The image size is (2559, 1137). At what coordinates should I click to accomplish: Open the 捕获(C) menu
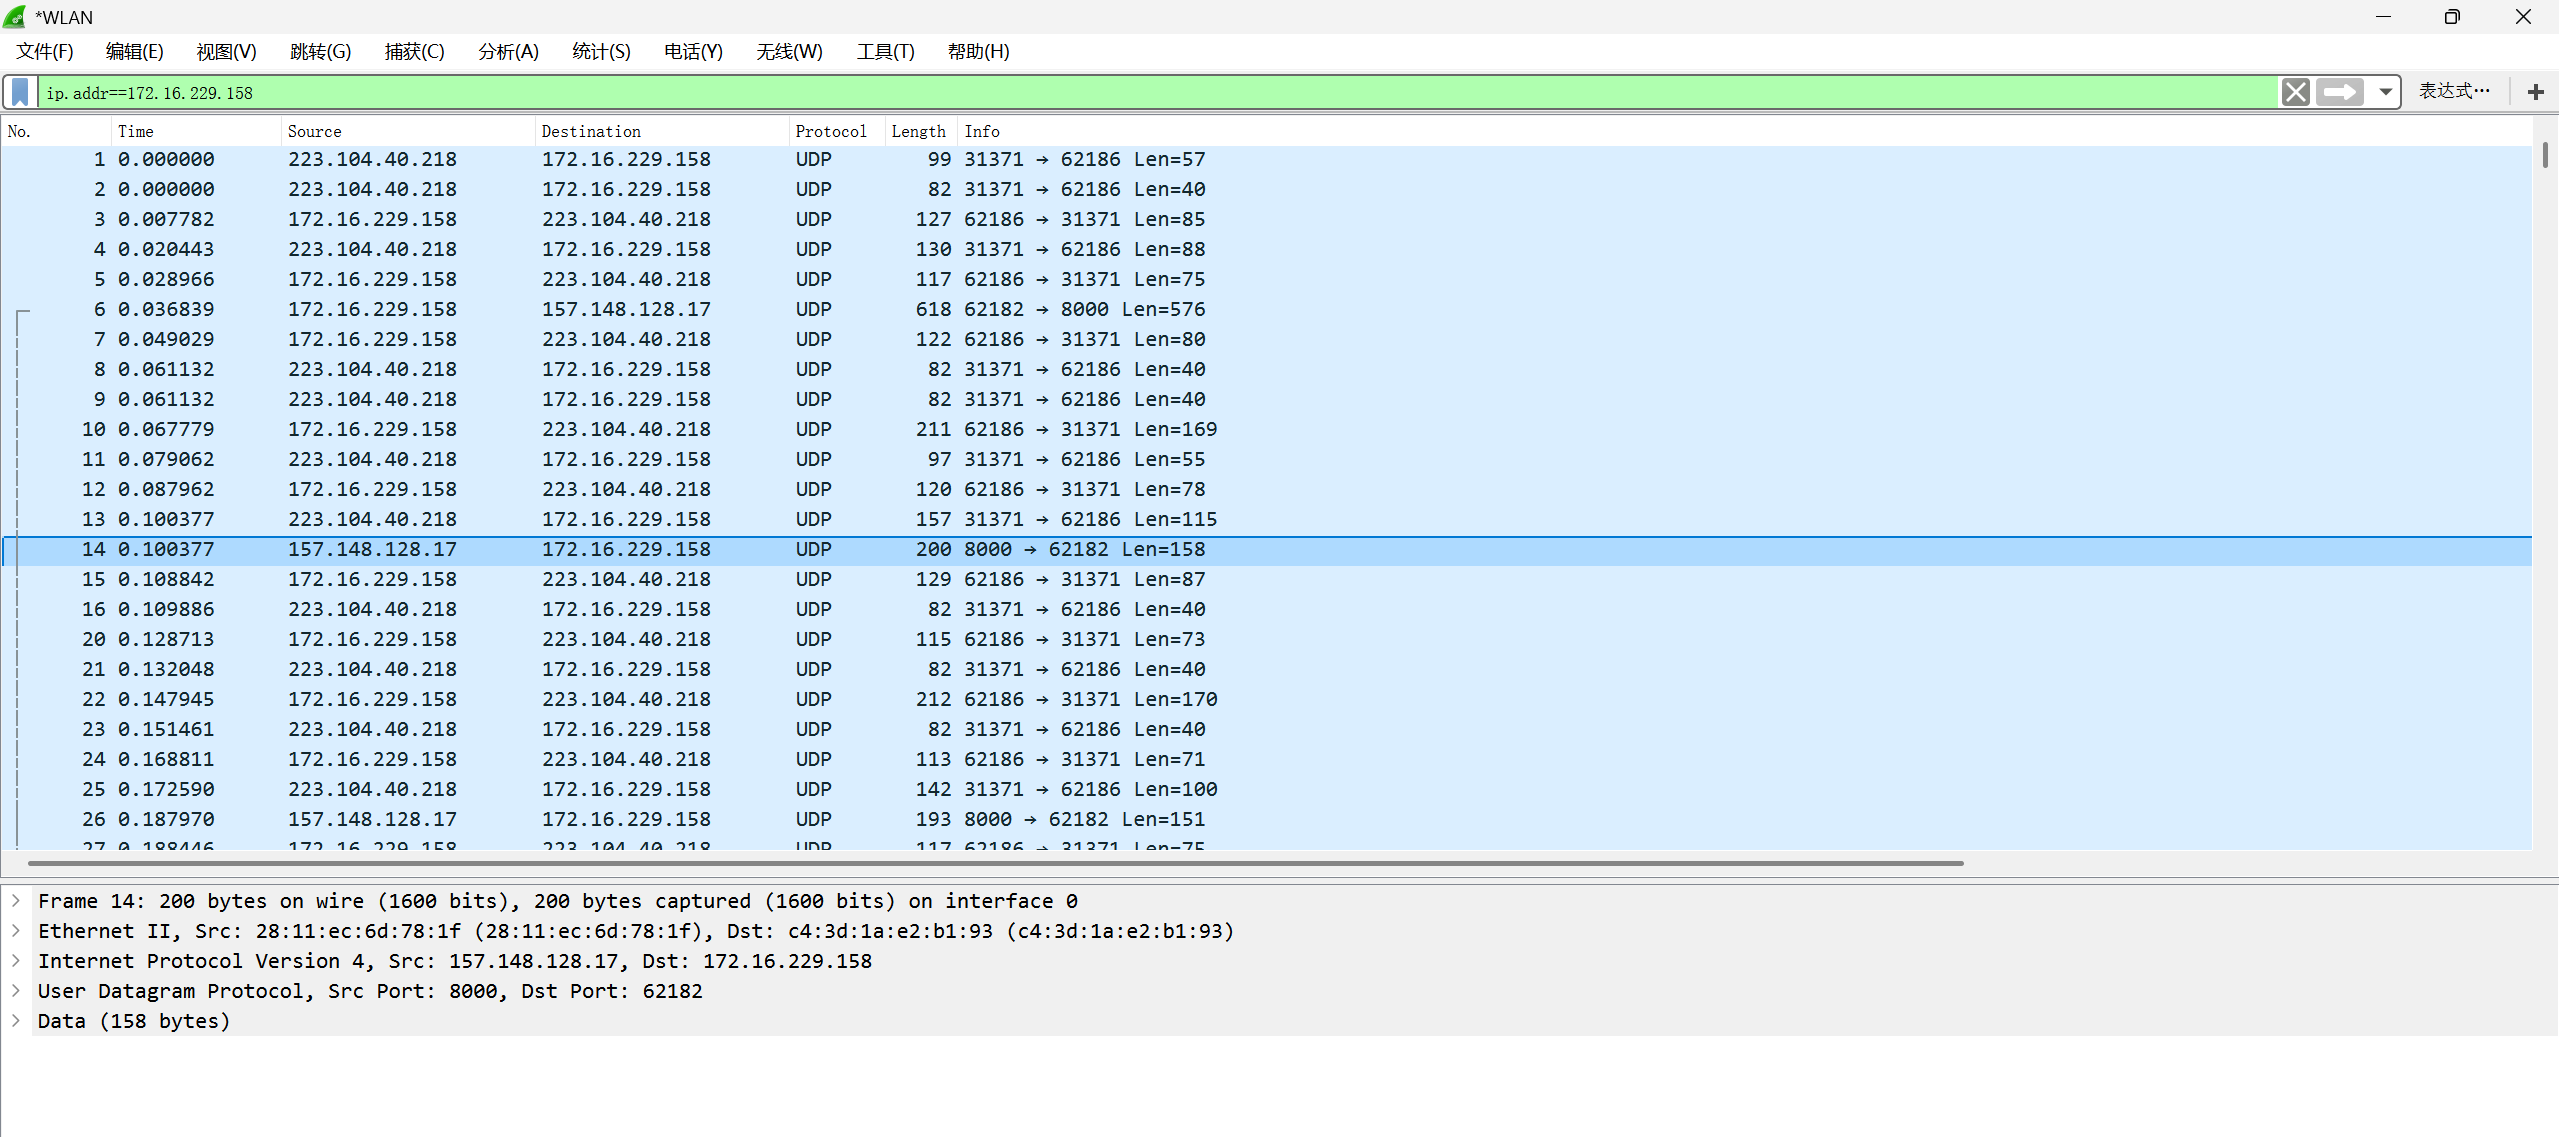click(414, 52)
